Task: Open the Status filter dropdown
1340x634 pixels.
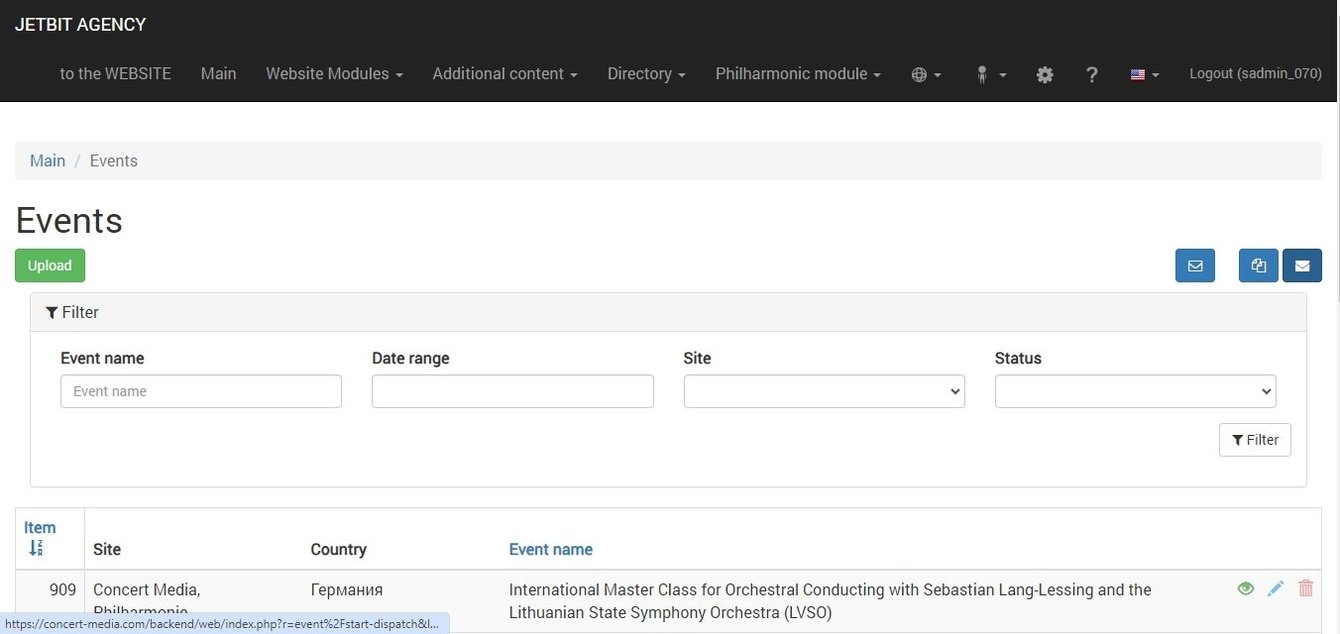Action: tap(1135, 391)
